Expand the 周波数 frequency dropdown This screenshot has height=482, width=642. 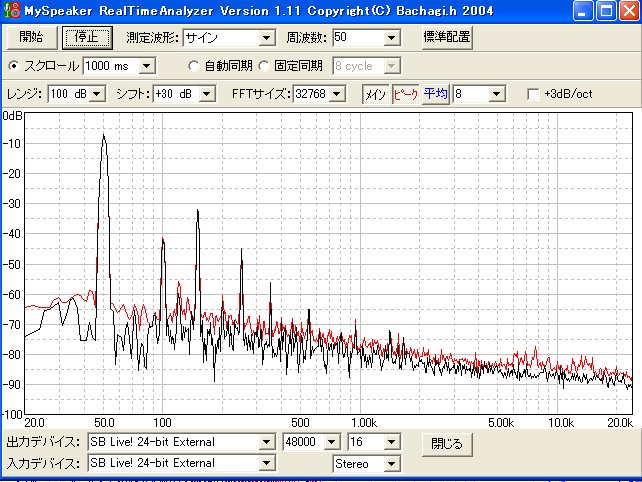pyautogui.click(x=366, y=38)
